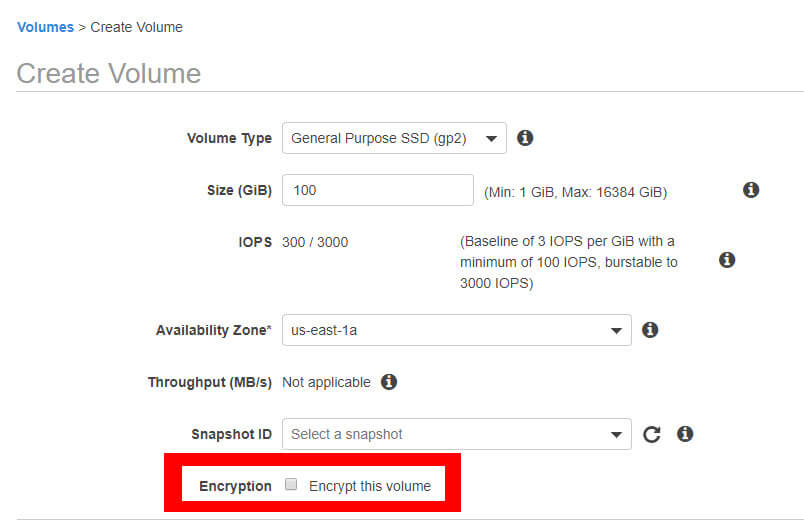The height and width of the screenshot is (532, 804).
Task: View the IOPS baseline info icon
Action: coord(727,260)
